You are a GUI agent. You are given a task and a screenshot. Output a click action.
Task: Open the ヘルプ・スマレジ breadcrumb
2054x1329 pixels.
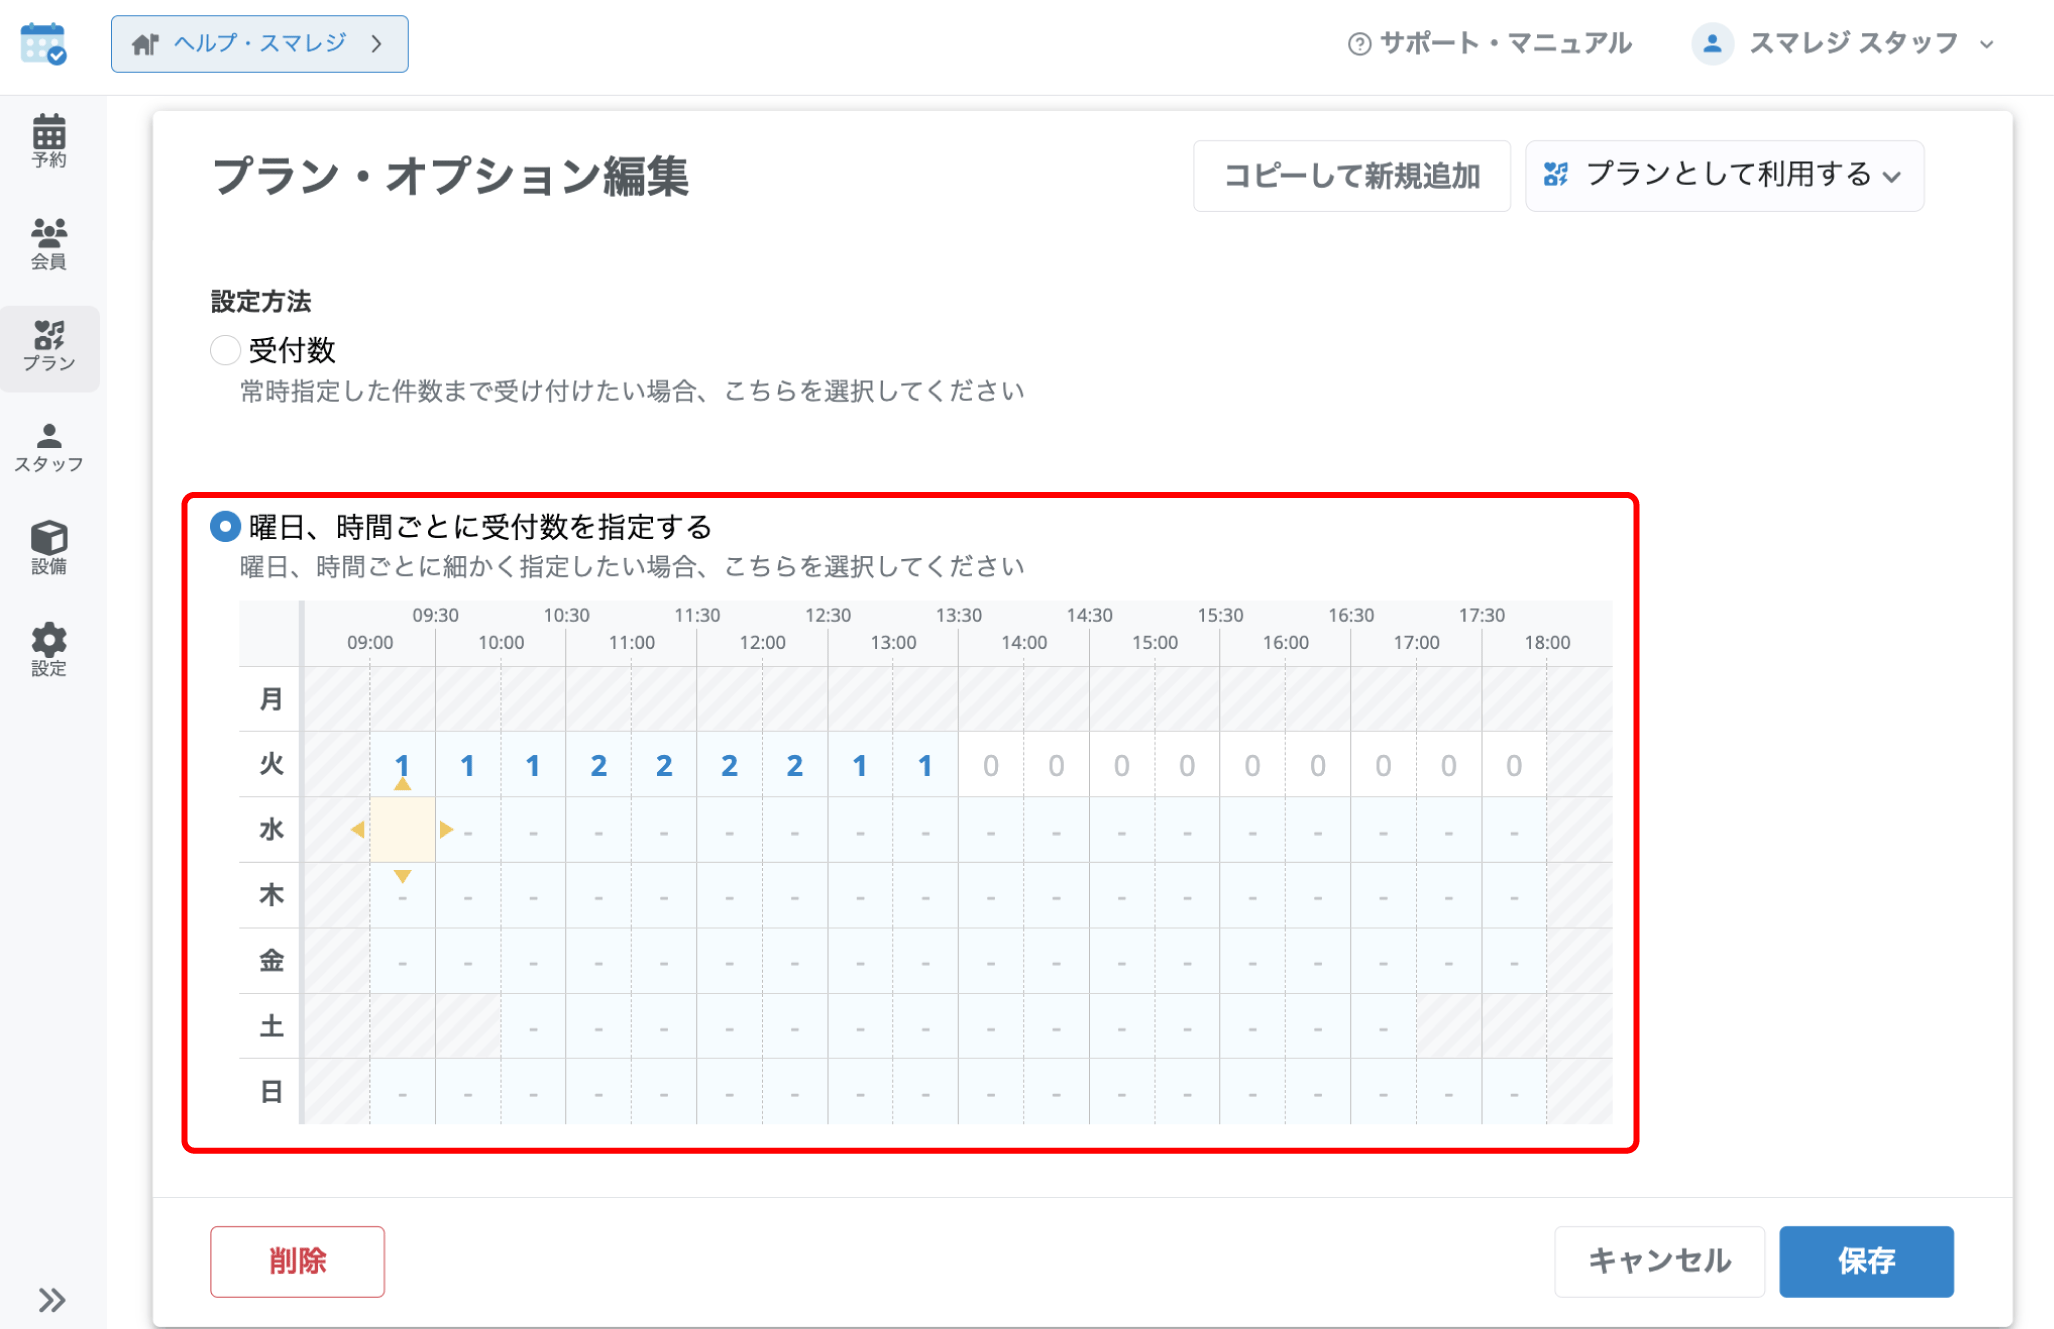260,44
